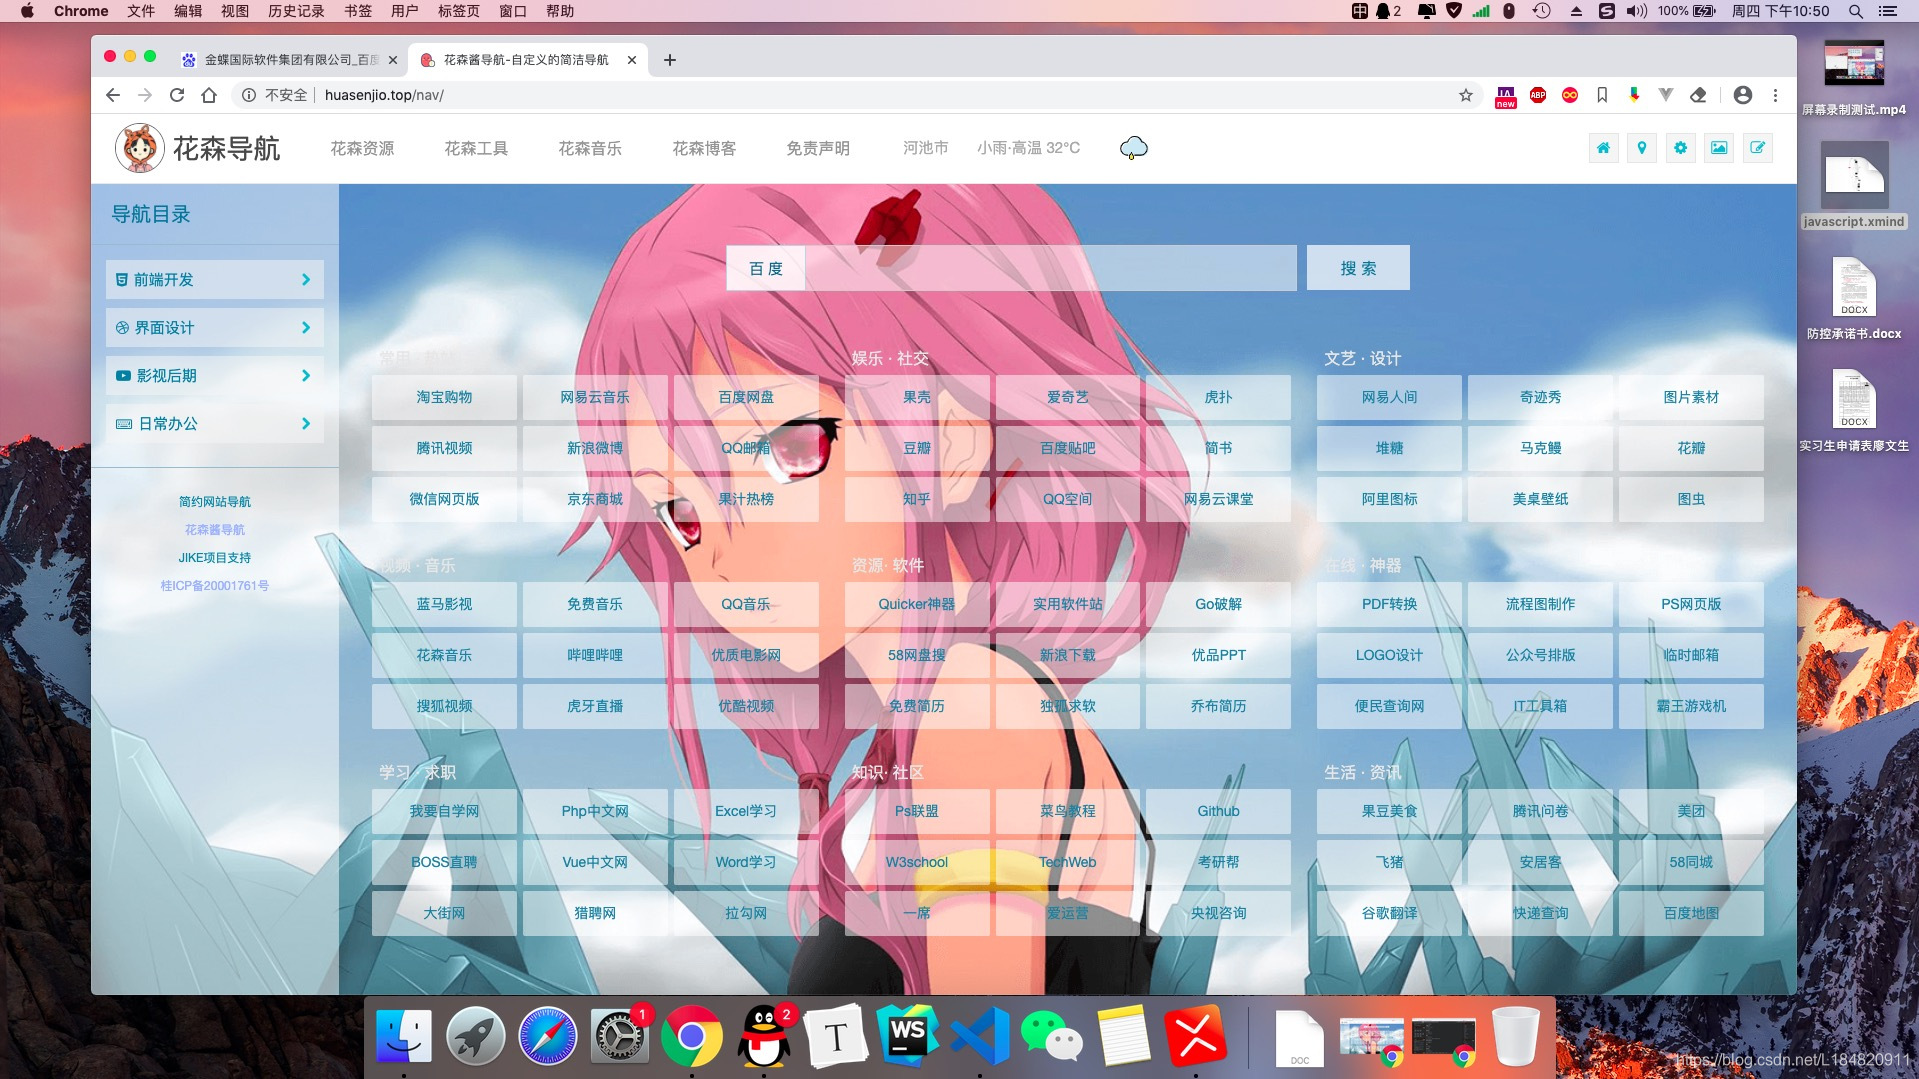Open the 网易云音乐 link

(x=595, y=397)
